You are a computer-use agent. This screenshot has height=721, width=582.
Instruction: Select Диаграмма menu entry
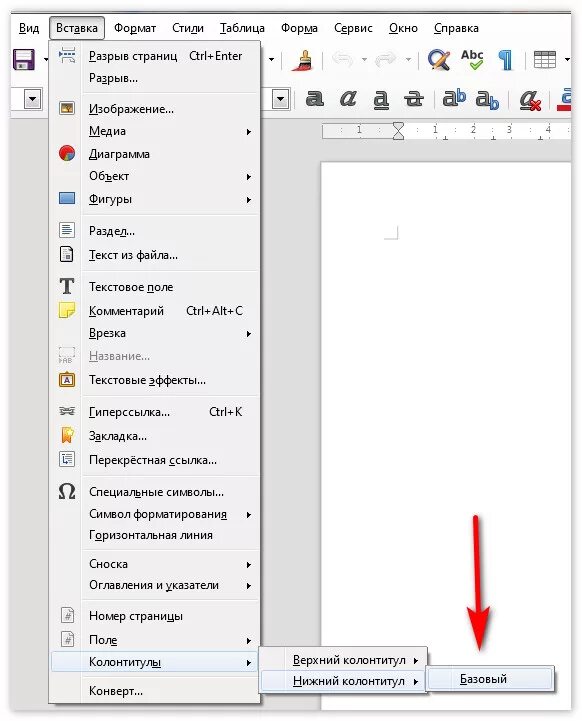(x=155, y=154)
